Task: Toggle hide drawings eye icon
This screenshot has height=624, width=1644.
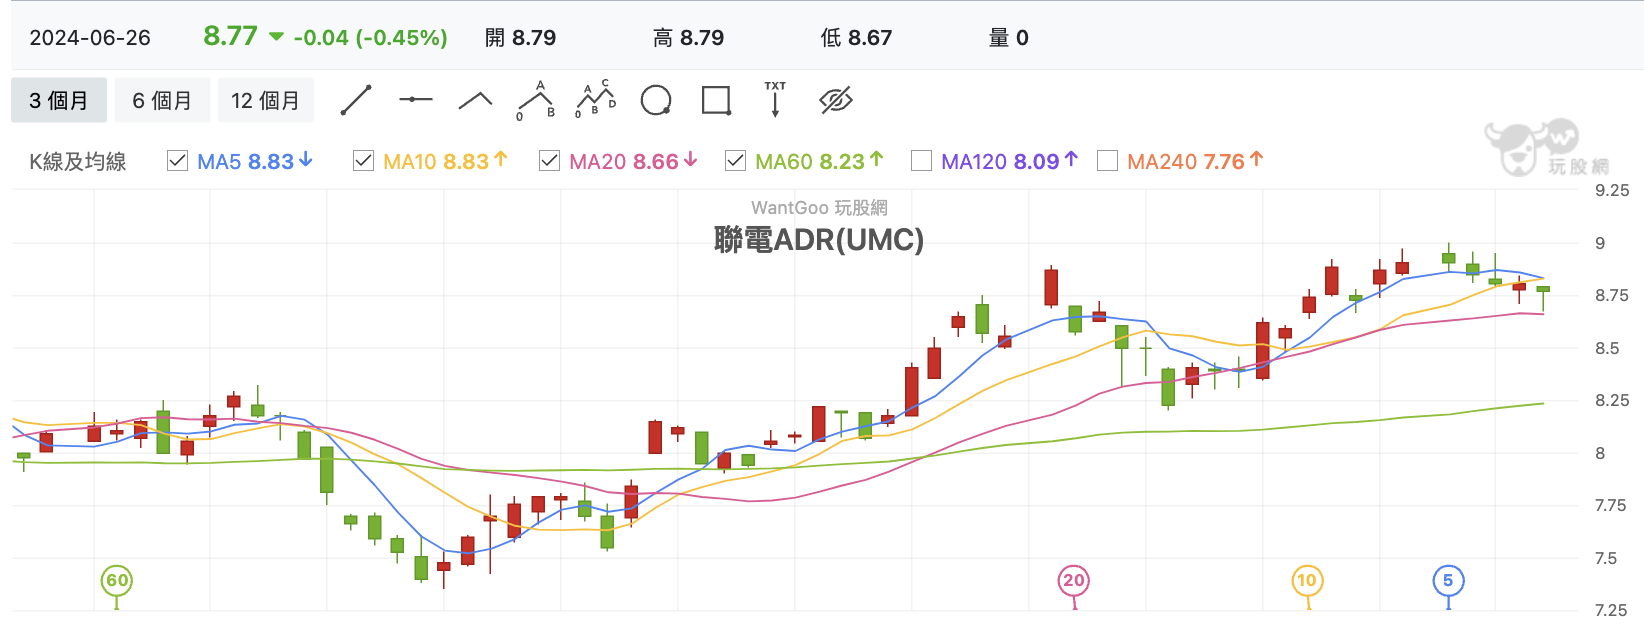Action: pos(835,100)
